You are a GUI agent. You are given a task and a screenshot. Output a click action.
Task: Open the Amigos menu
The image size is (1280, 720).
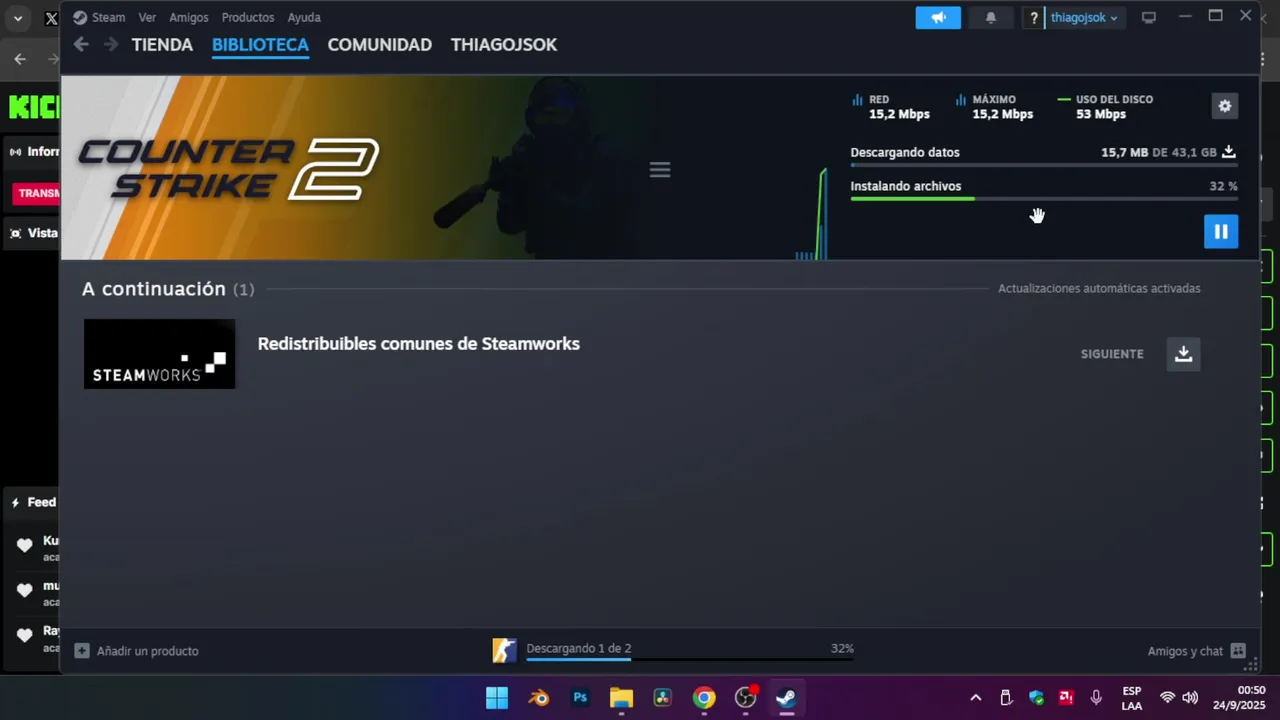point(189,18)
